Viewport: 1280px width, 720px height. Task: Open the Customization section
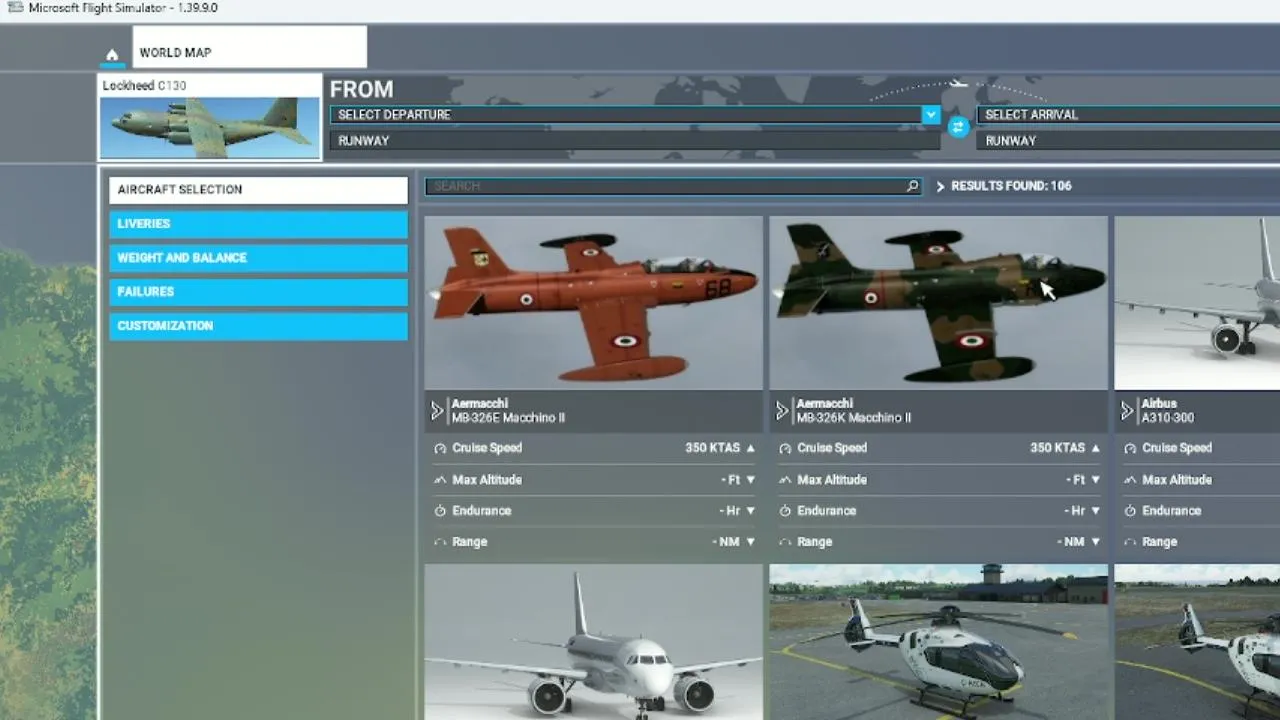pyautogui.click(x=258, y=326)
